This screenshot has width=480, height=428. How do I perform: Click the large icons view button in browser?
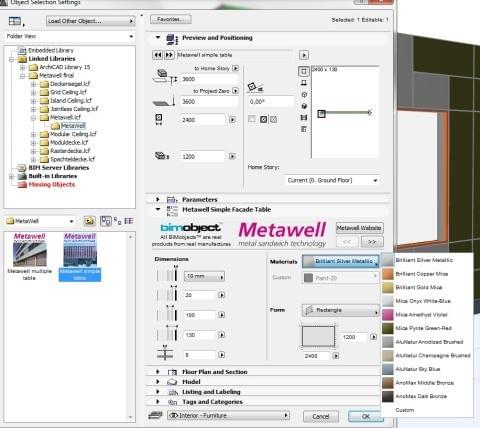106,221
